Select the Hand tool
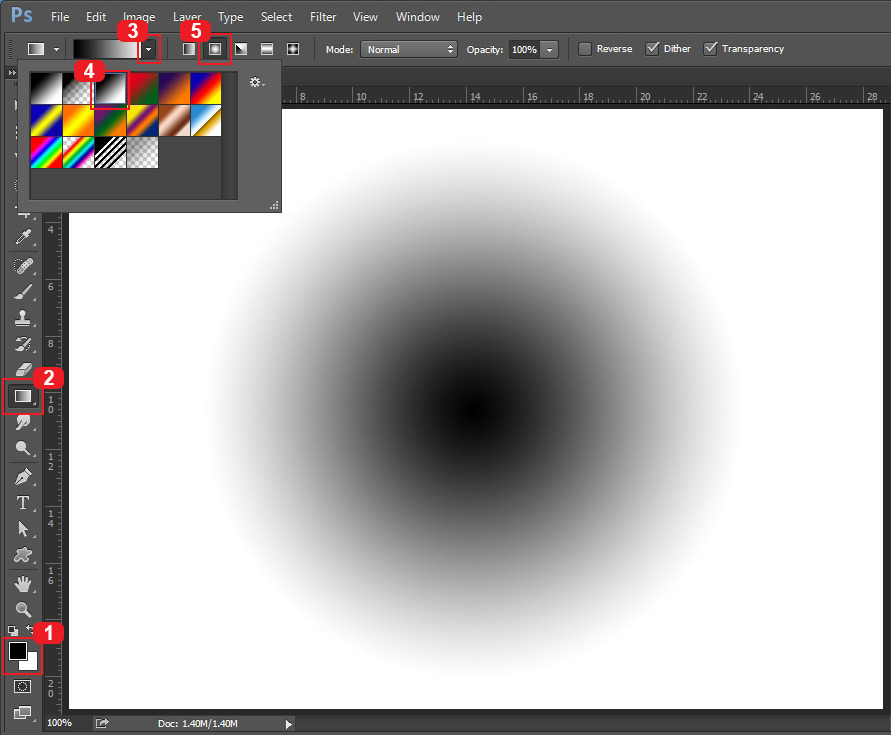891x735 pixels. click(23, 584)
